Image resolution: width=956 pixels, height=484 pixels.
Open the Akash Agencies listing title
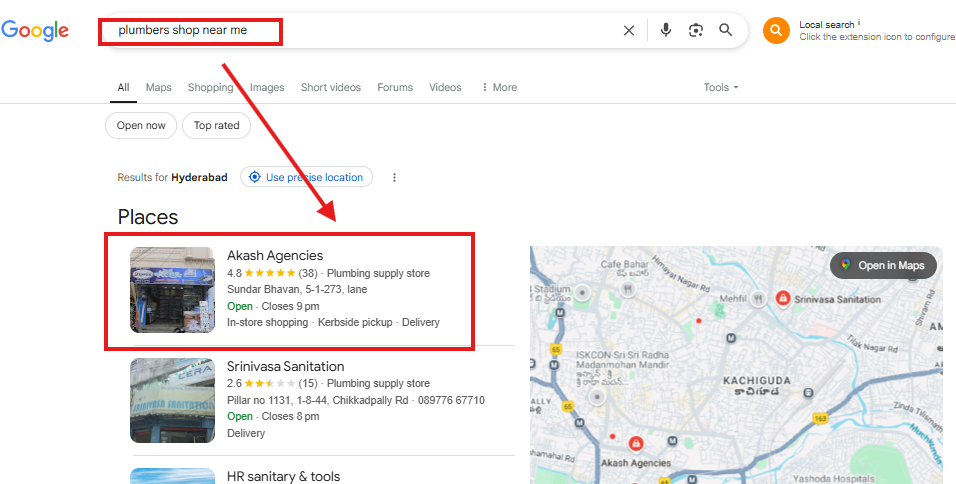(275, 255)
